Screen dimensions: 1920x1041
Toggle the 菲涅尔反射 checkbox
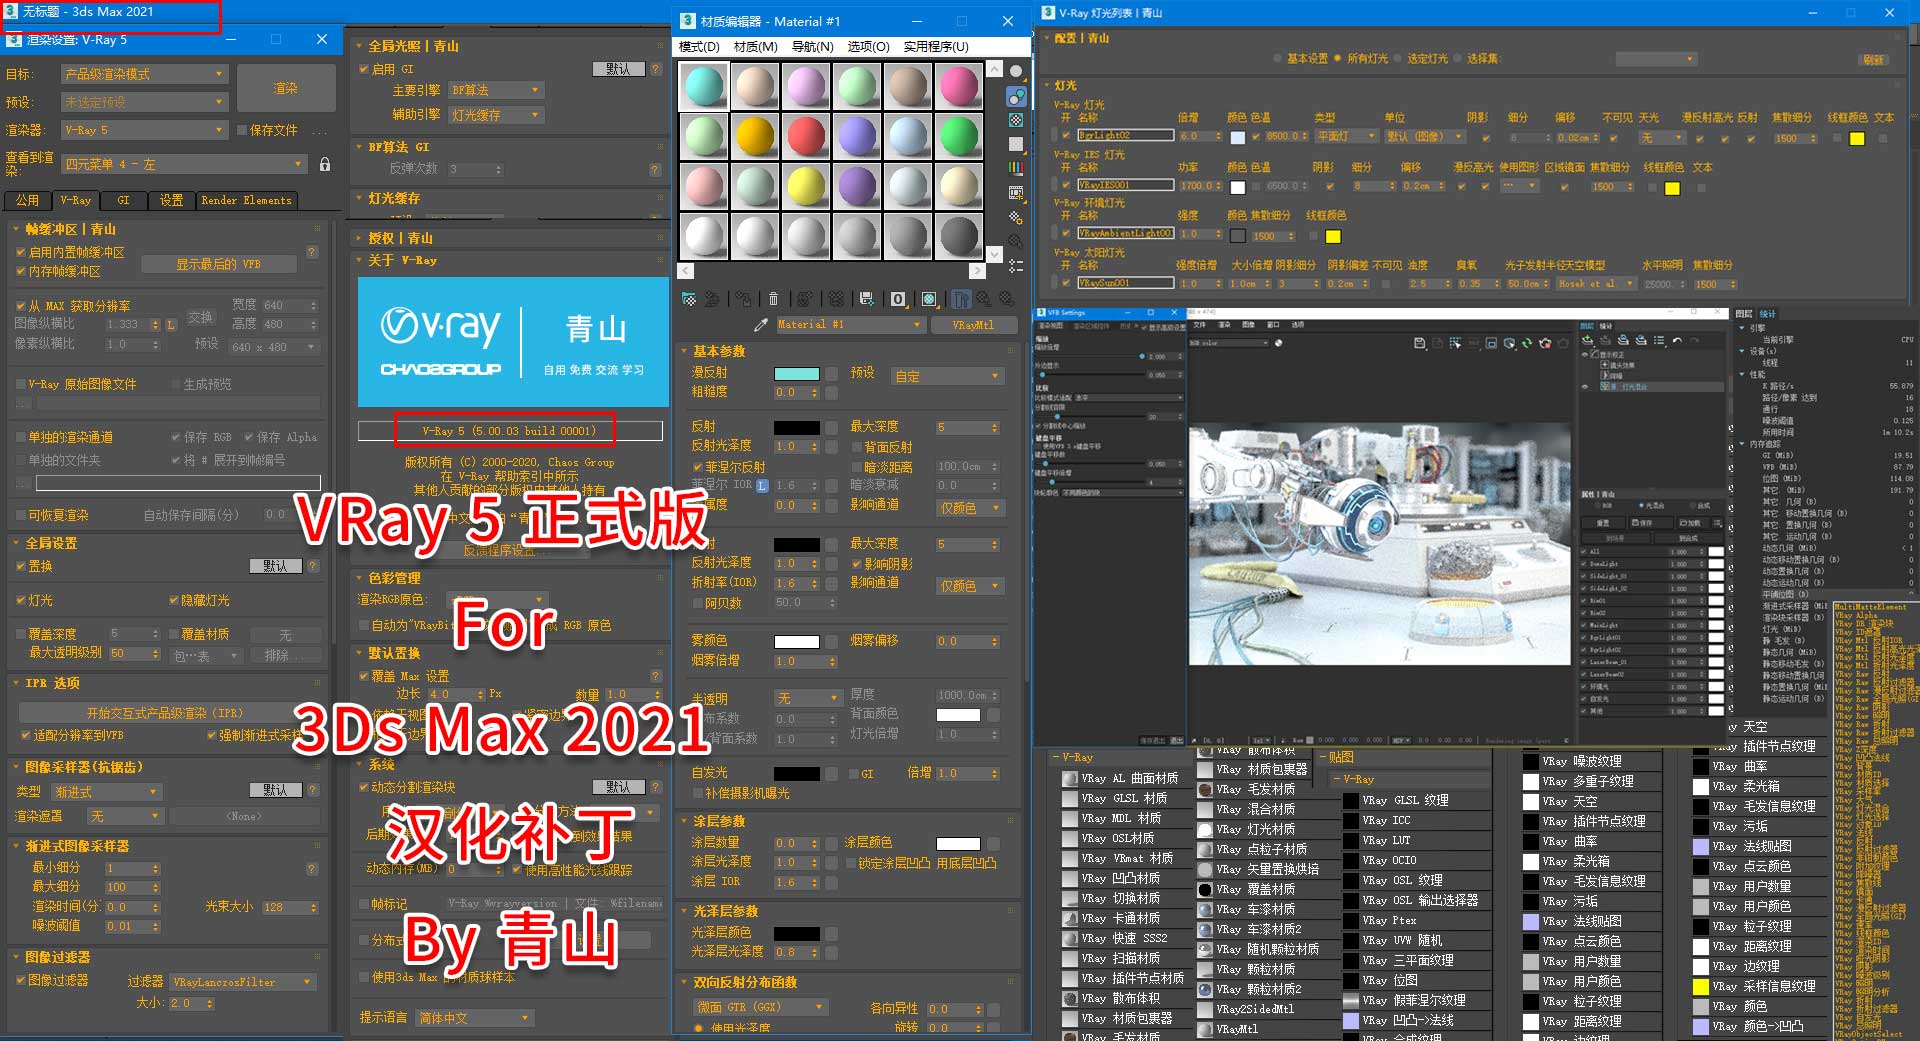pyautogui.click(x=698, y=467)
